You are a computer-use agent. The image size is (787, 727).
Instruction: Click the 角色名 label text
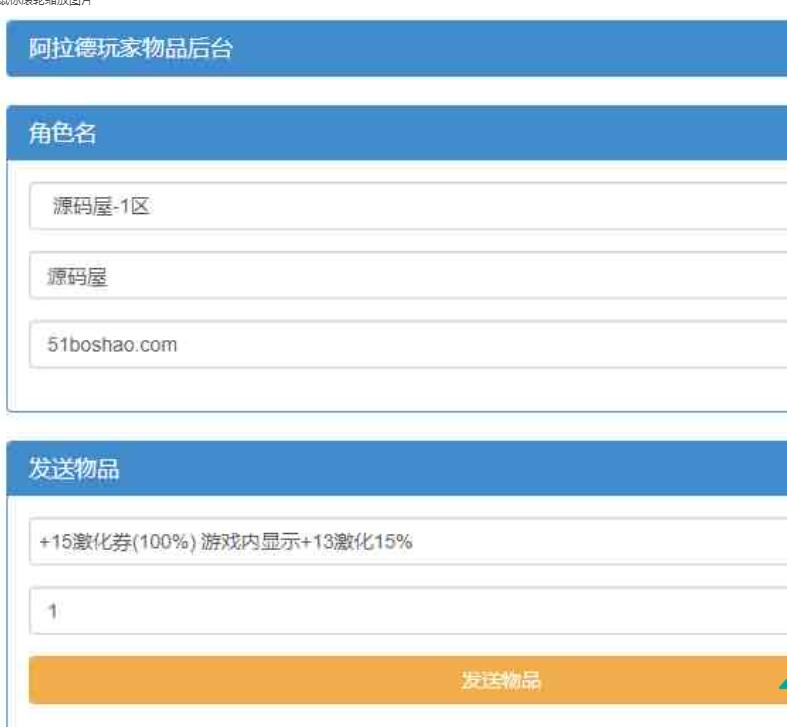click(x=62, y=133)
